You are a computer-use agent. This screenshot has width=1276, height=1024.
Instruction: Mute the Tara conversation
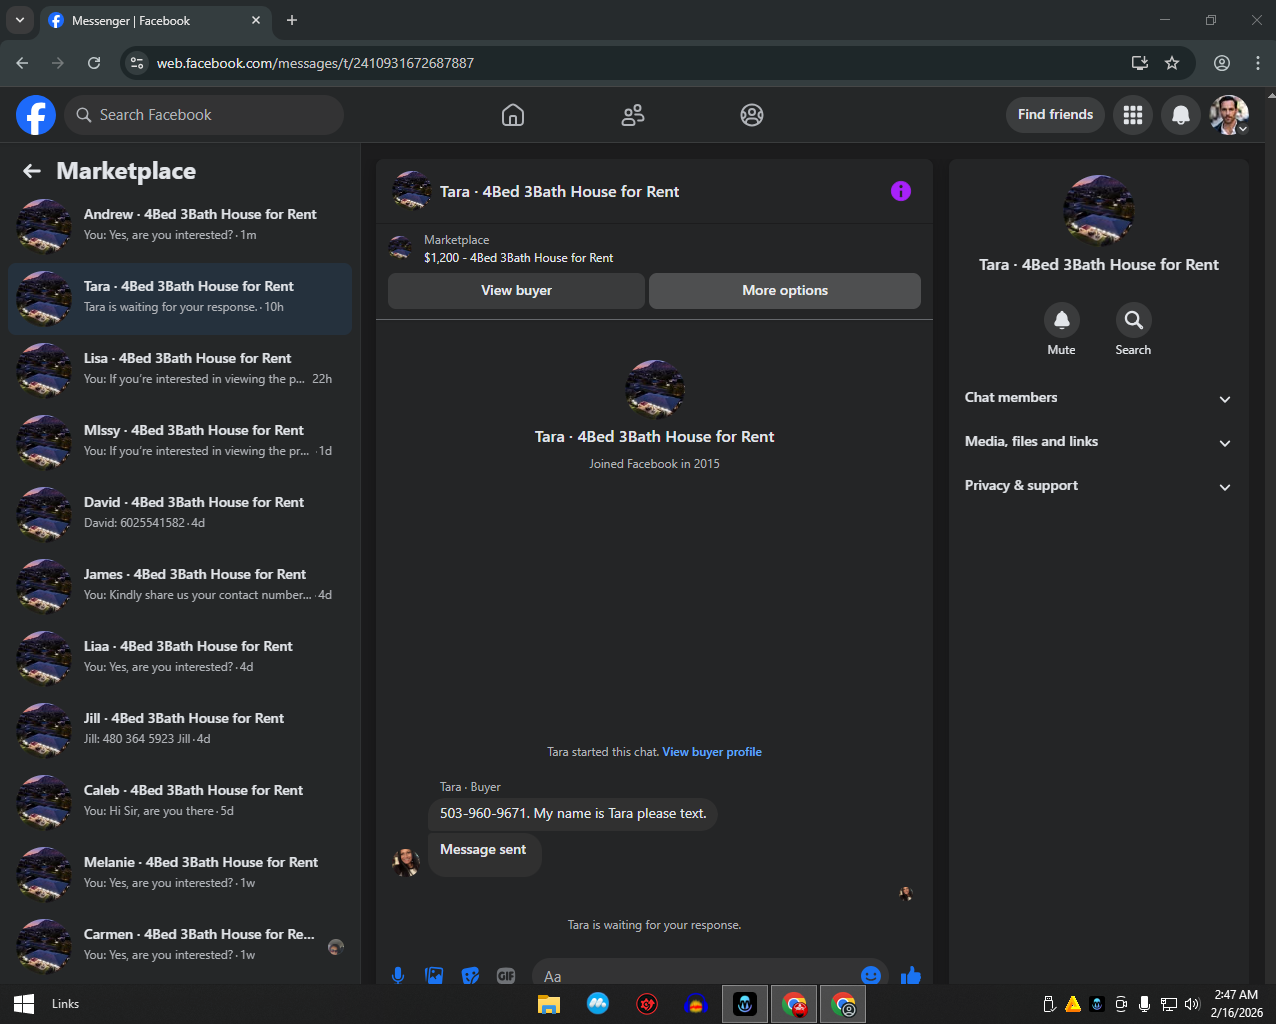[1062, 320]
